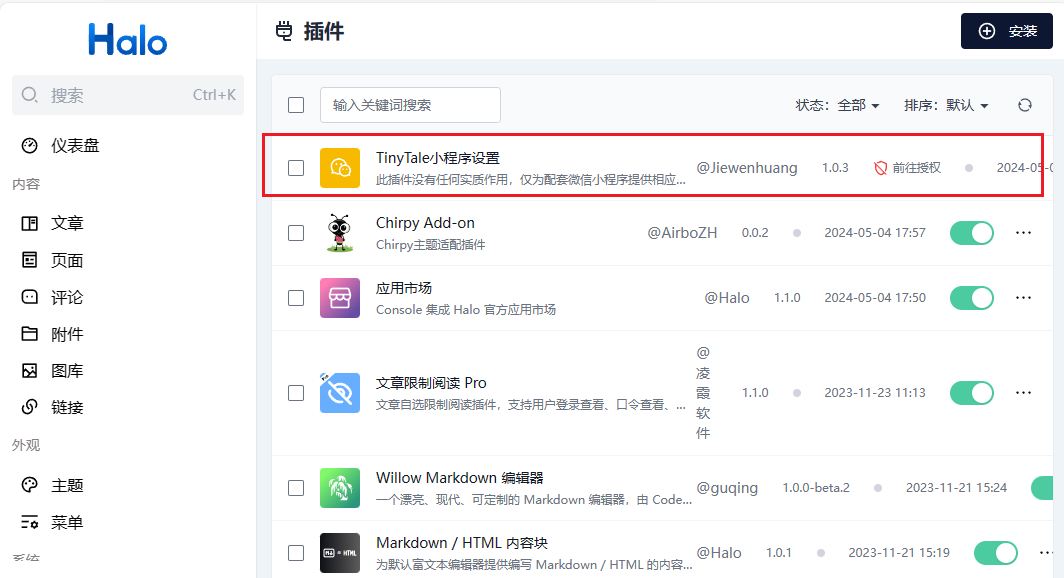Select the Chirpy Add-on row checkbox
1064x578 pixels.
(296, 233)
